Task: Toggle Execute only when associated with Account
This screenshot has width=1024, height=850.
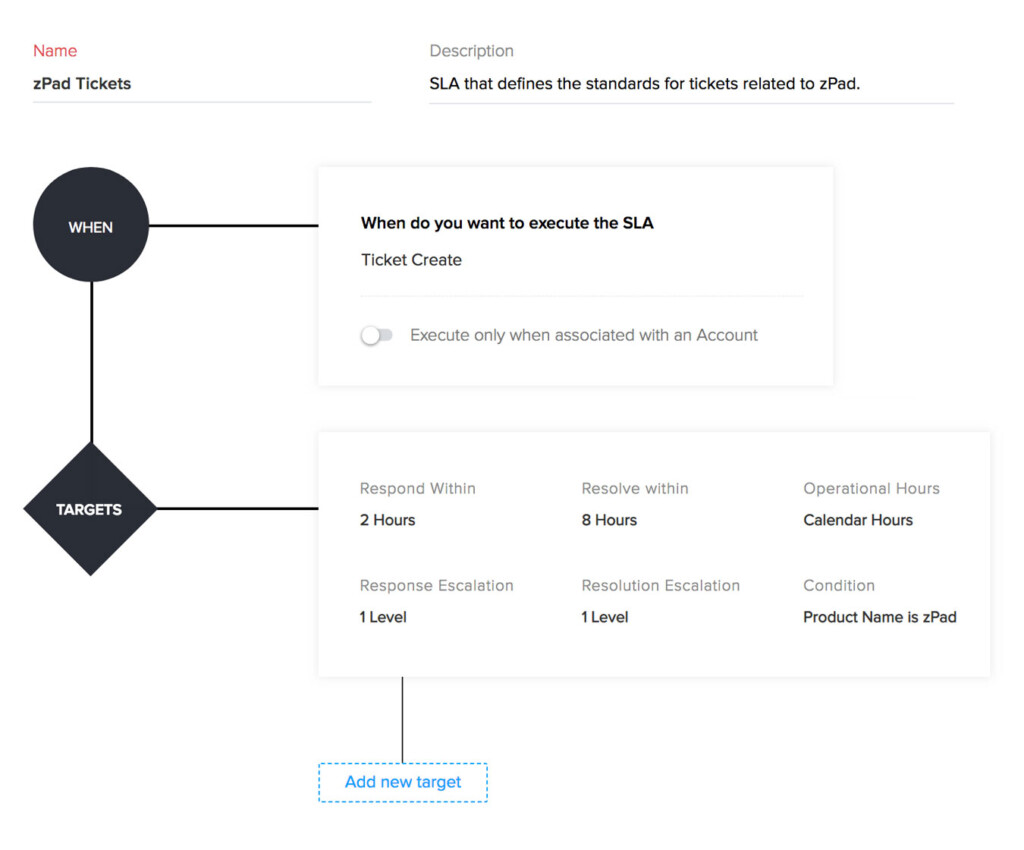Action: coord(377,336)
